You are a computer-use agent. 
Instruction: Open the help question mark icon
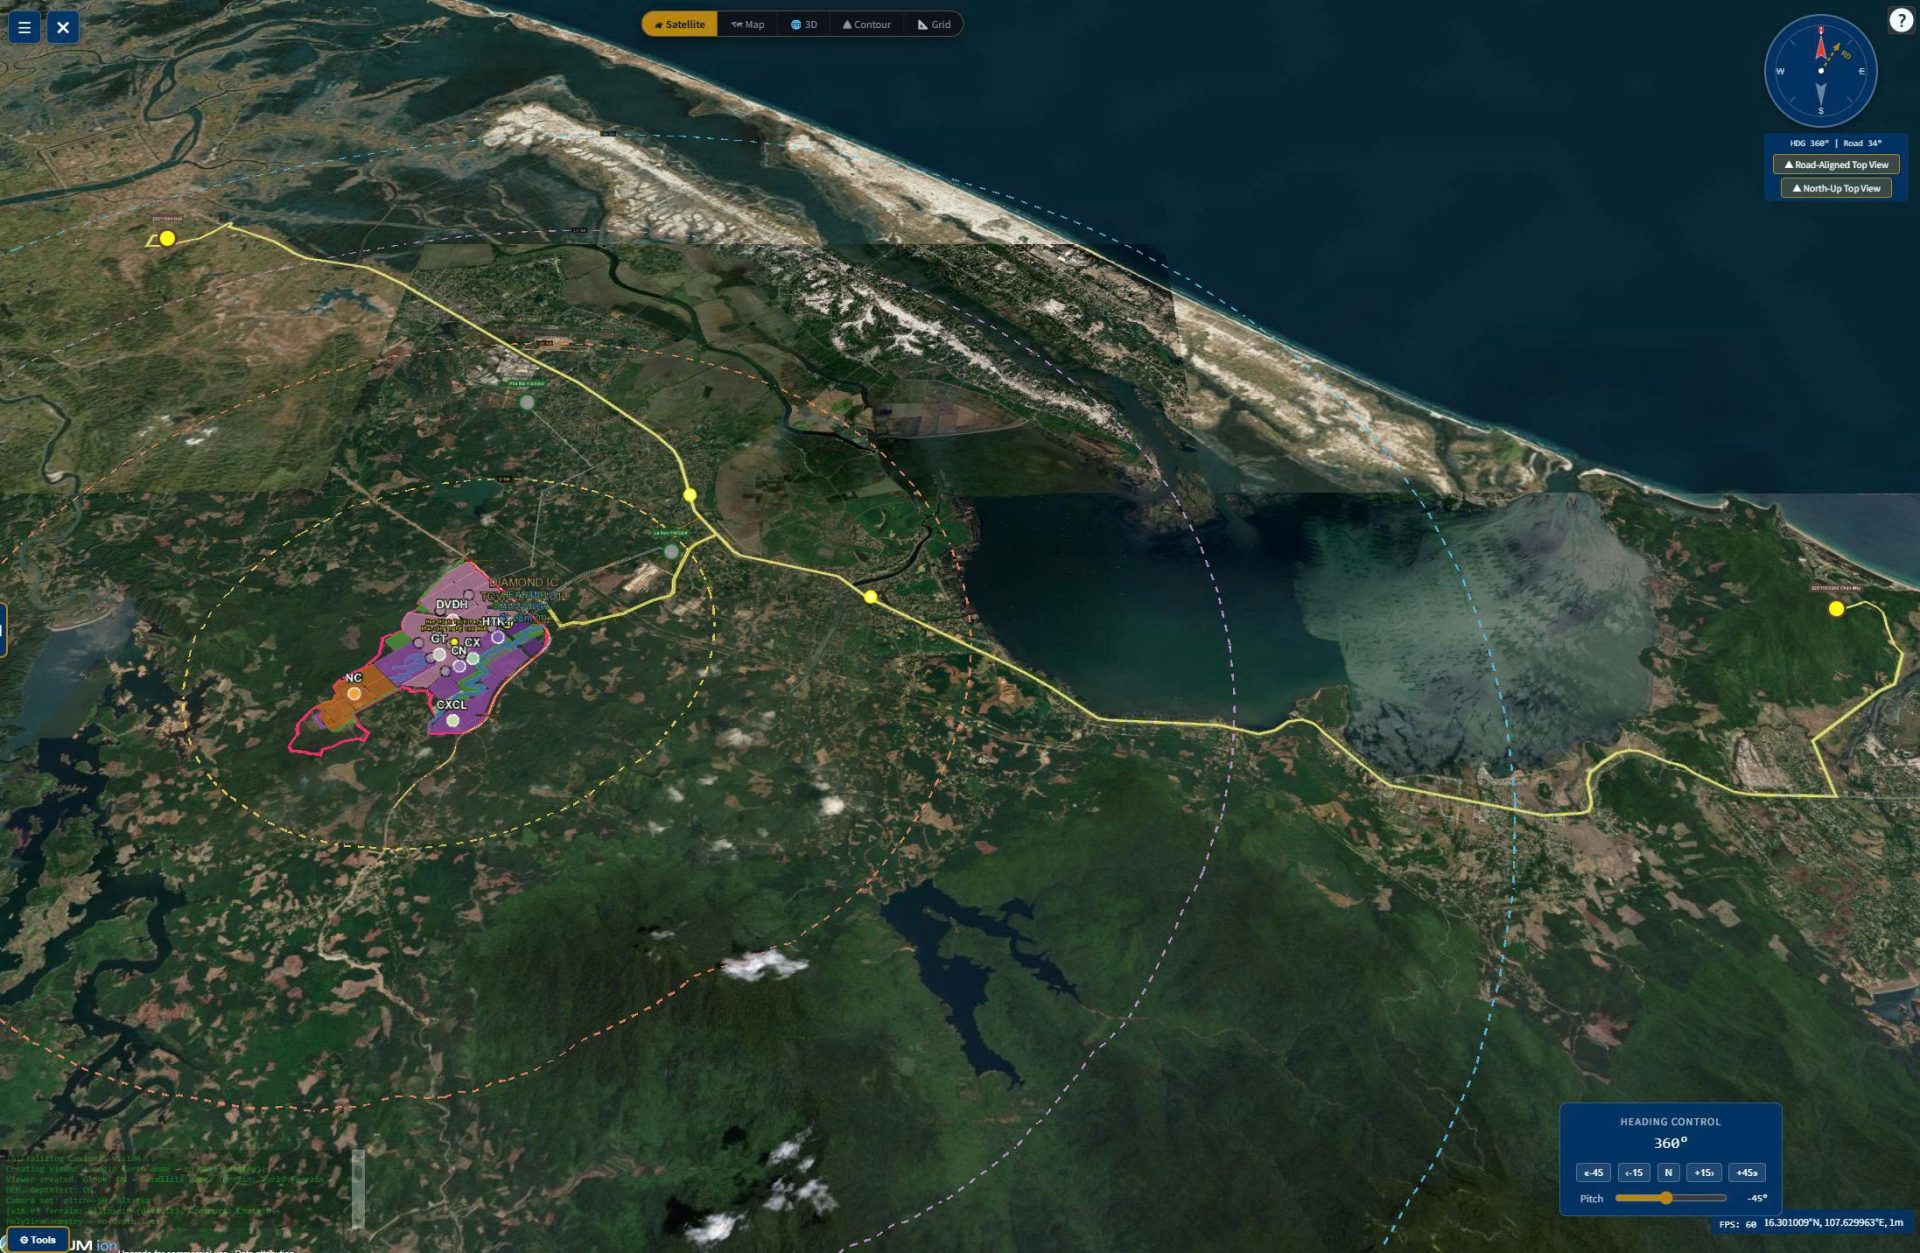pos(1901,20)
